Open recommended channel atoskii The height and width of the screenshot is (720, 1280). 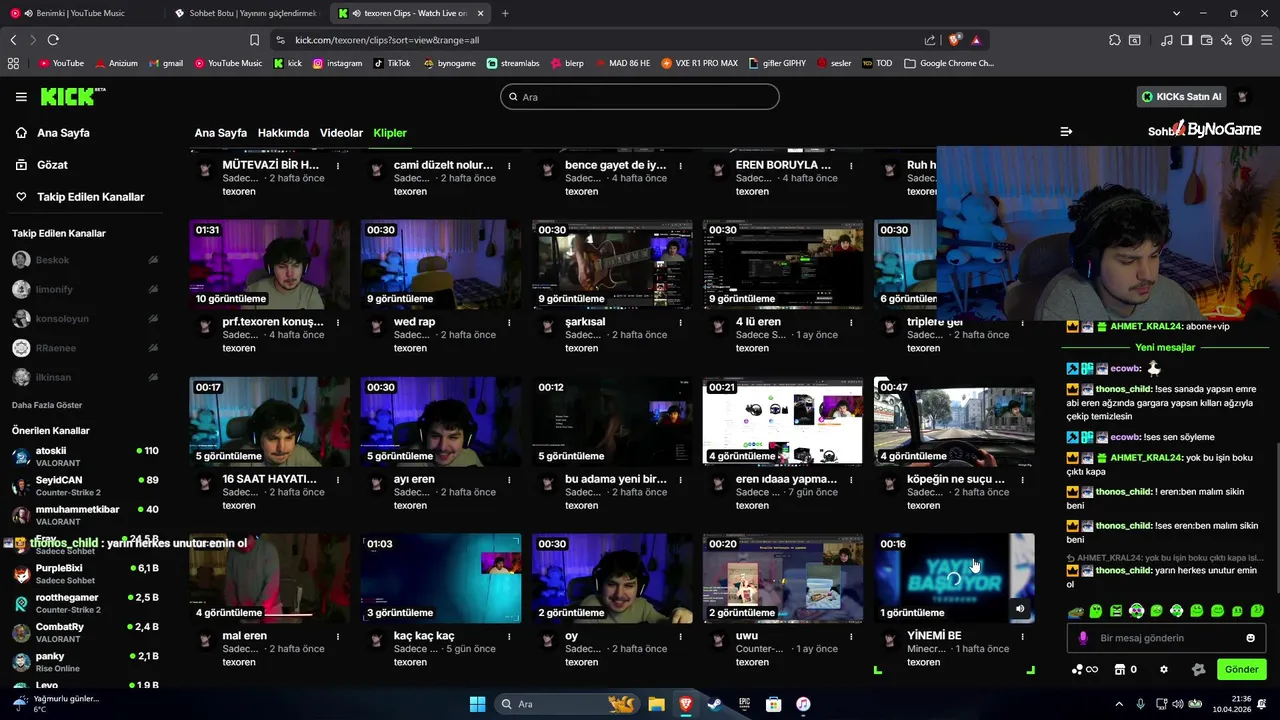(85, 457)
